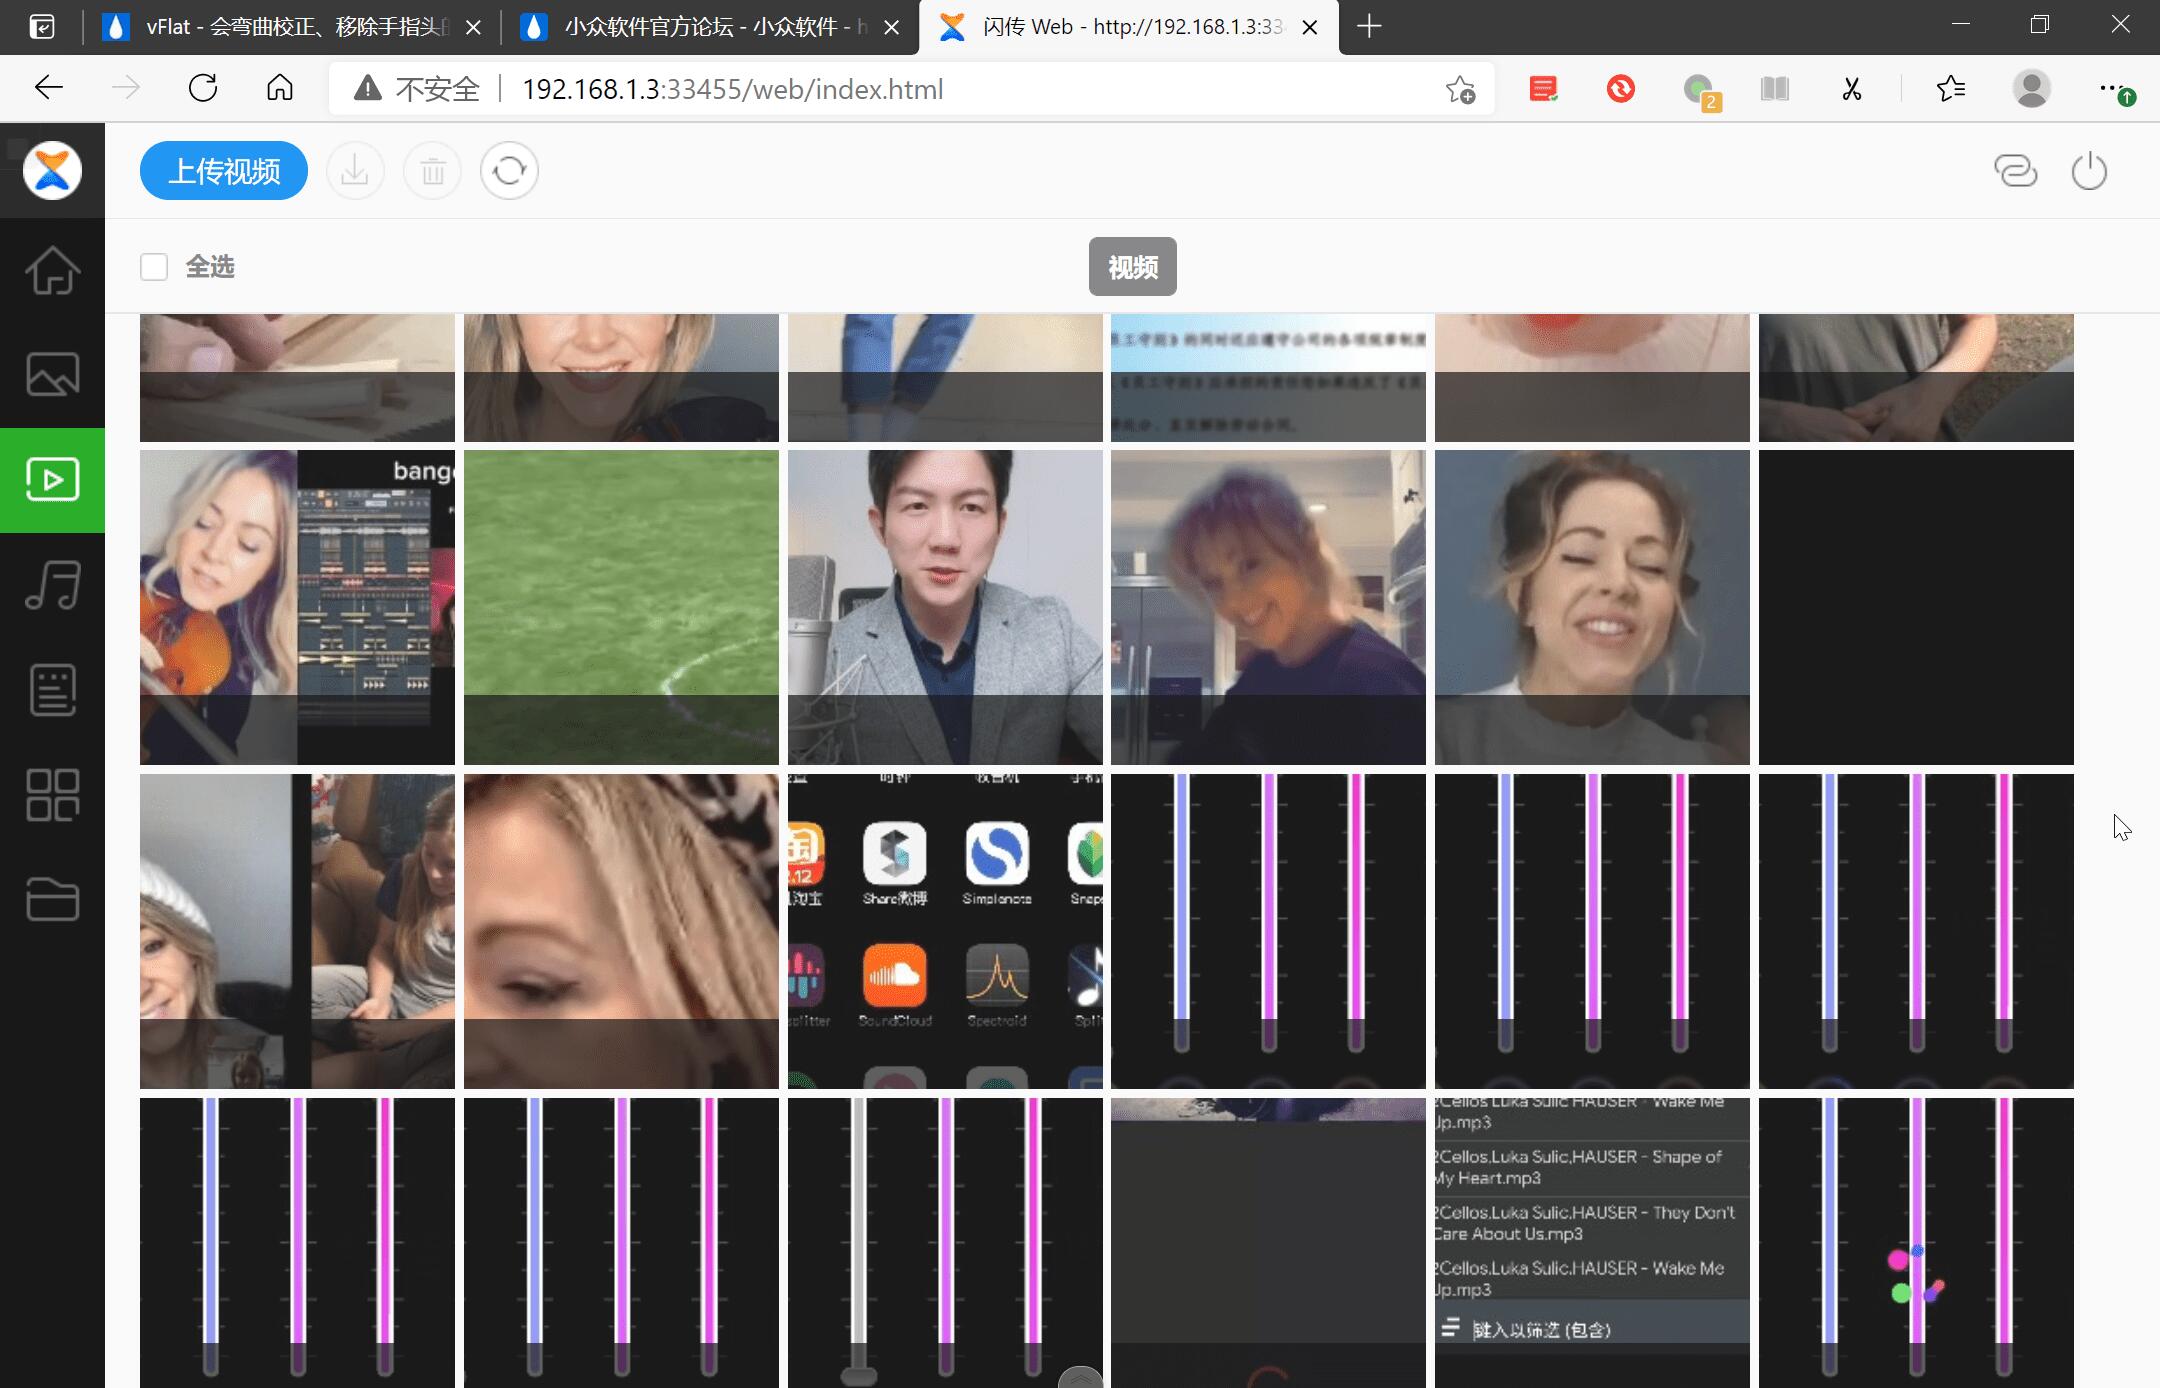Open the Documents section in sidebar
This screenshot has height=1388, width=2160.
[52, 690]
